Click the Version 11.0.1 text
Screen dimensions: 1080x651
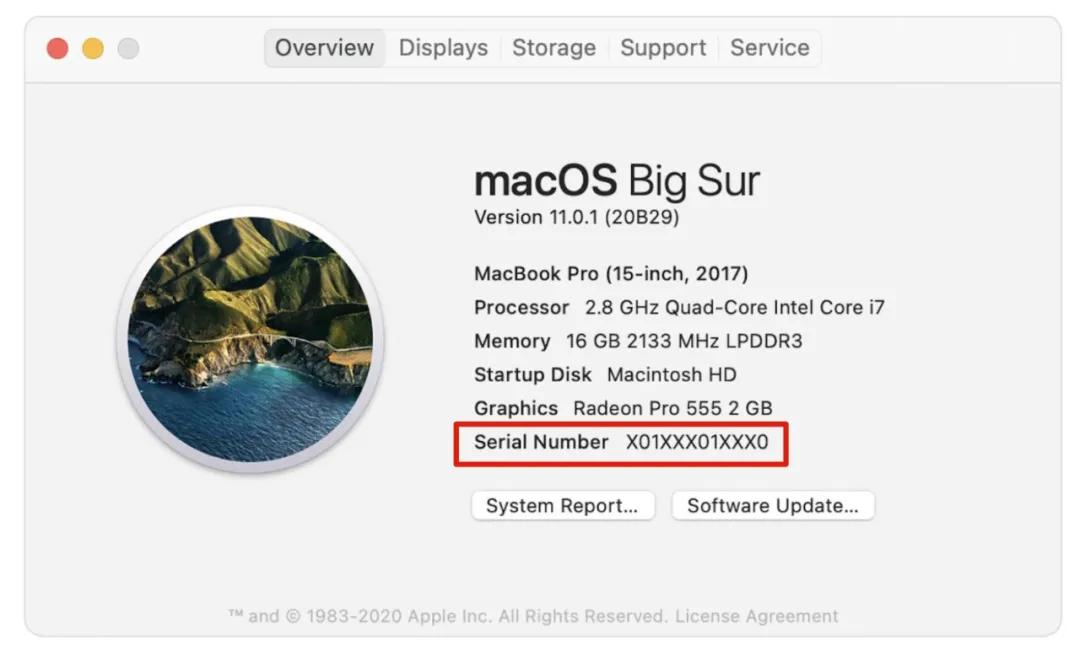click(x=576, y=217)
